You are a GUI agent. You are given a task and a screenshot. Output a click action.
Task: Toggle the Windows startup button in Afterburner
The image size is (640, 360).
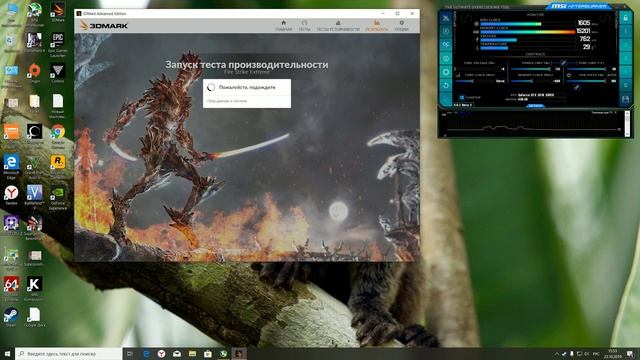[470, 97]
